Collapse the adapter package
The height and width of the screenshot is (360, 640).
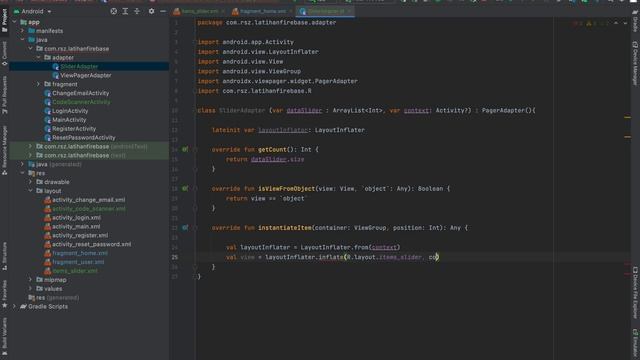click(38, 58)
